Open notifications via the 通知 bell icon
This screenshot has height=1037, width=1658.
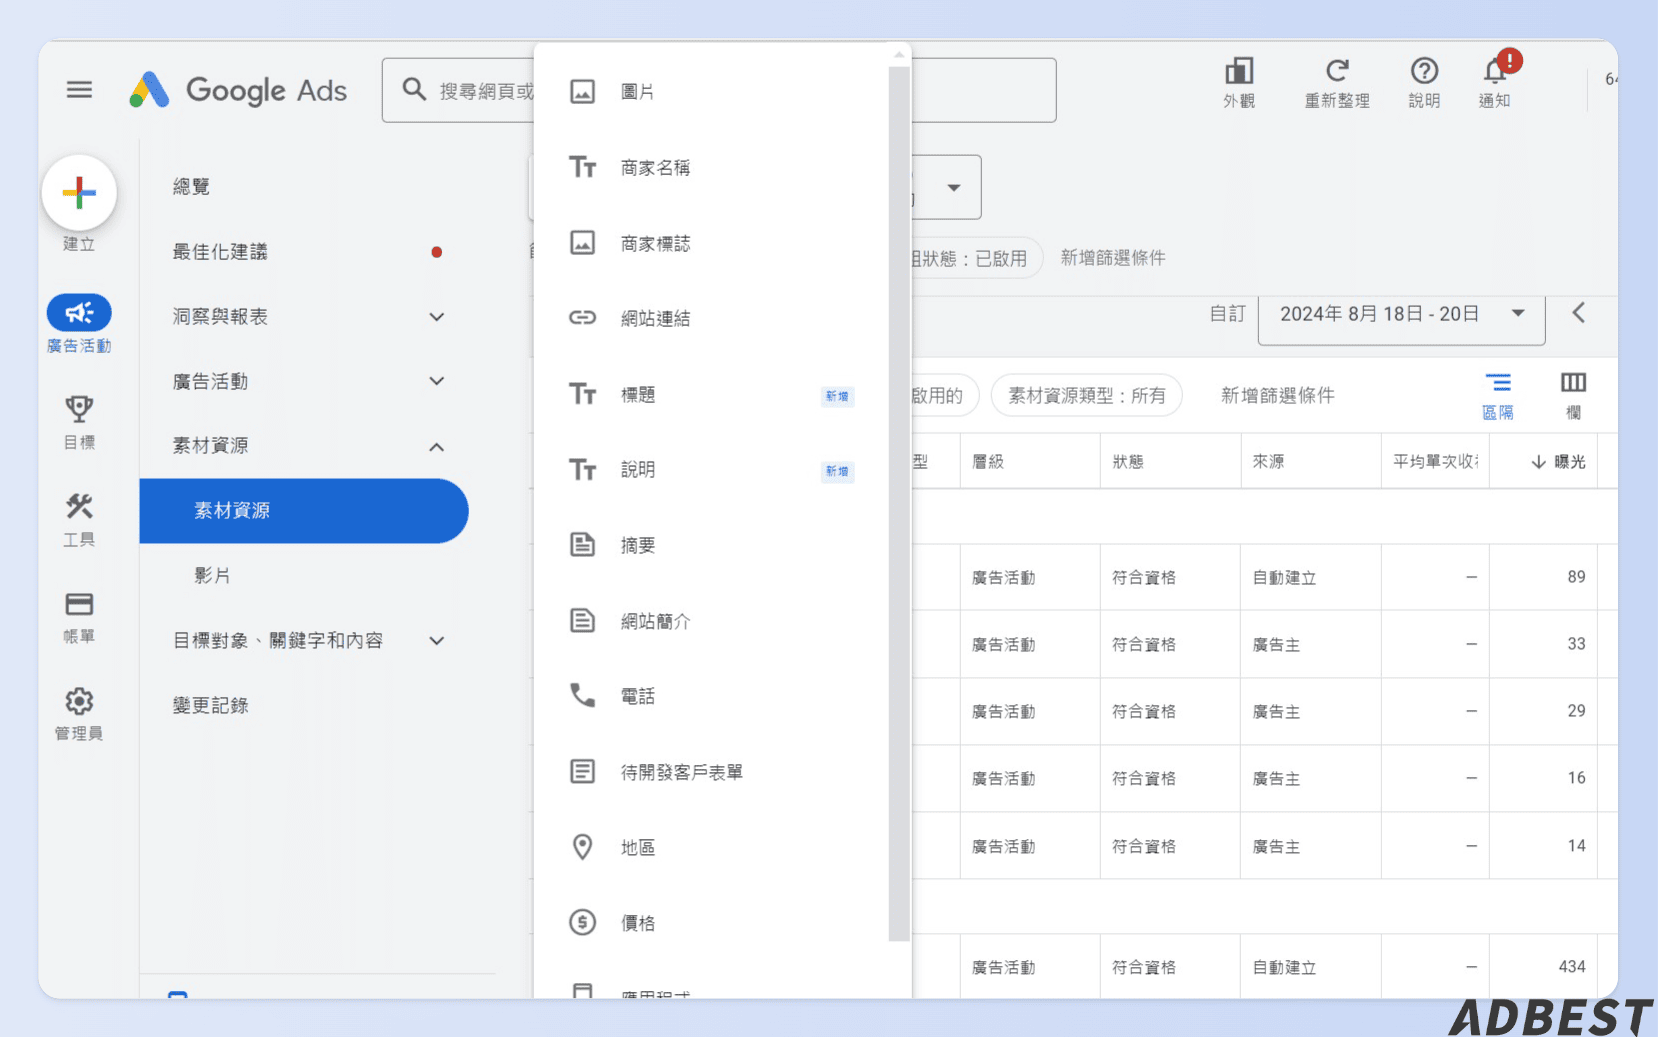click(x=1494, y=72)
